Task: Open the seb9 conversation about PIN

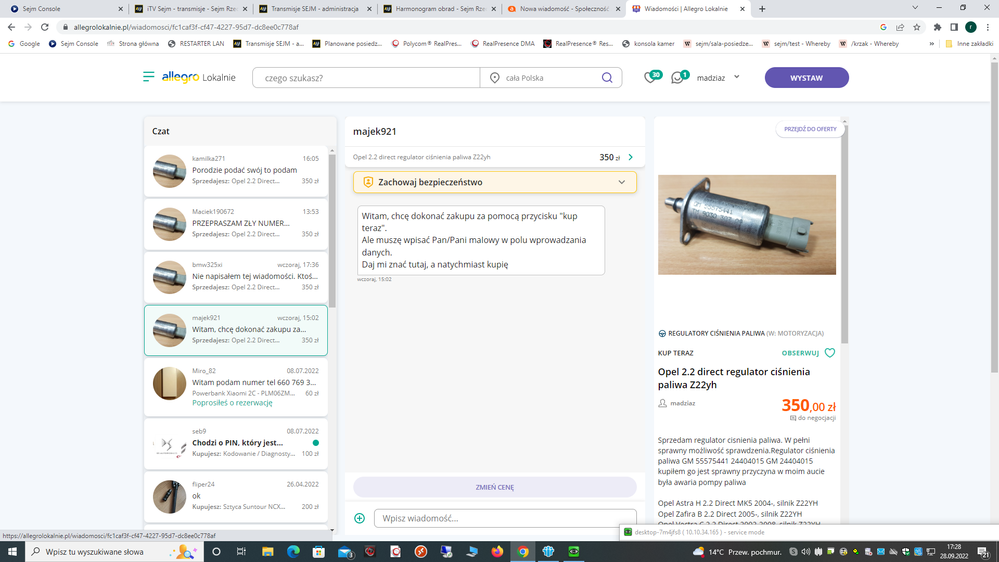Action: tap(236, 443)
